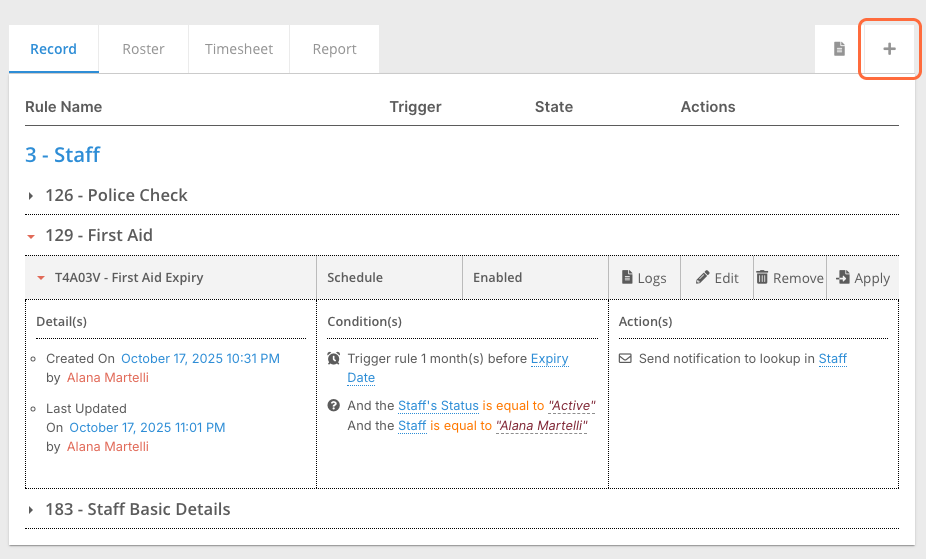Viewport: 926px width, 559px height.
Task: Expand the 183 - Staff Basic Details group
Action: [31, 509]
